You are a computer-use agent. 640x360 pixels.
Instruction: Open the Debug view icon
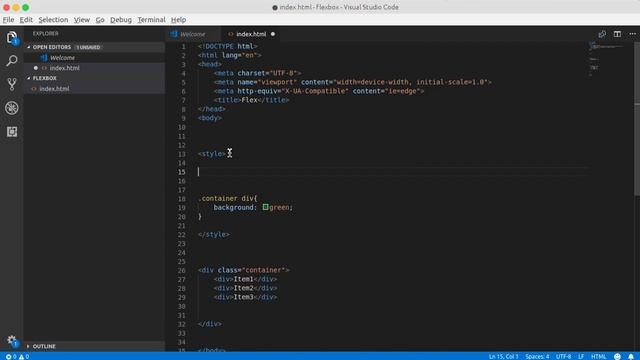(x=12, y=108)
